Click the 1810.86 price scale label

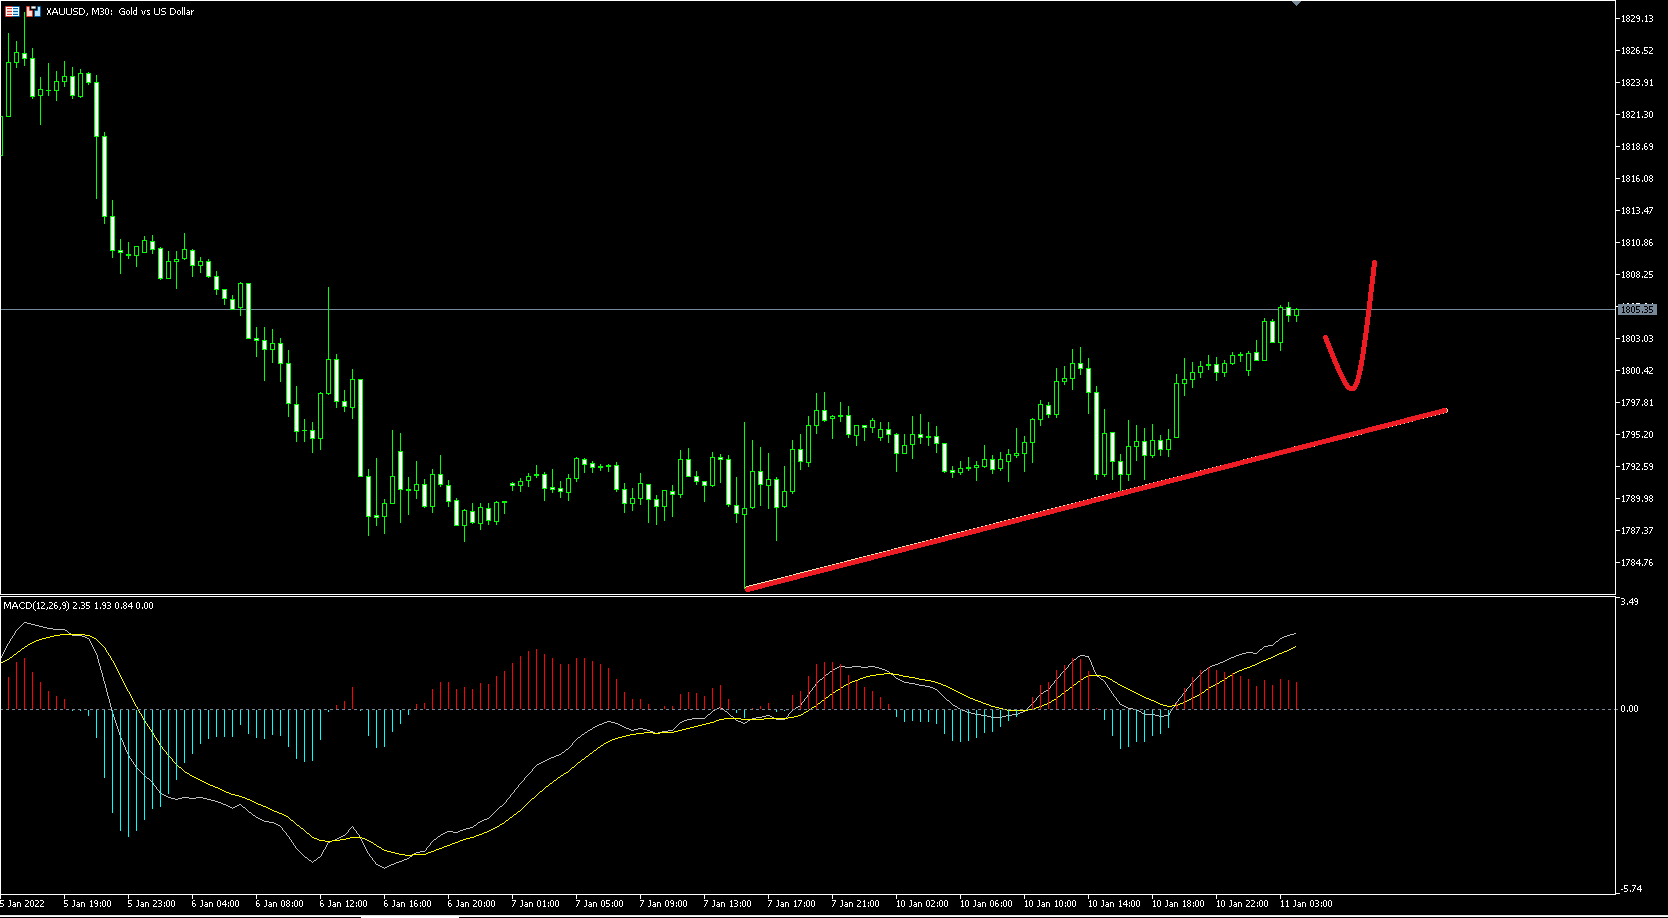point(1637,243)
